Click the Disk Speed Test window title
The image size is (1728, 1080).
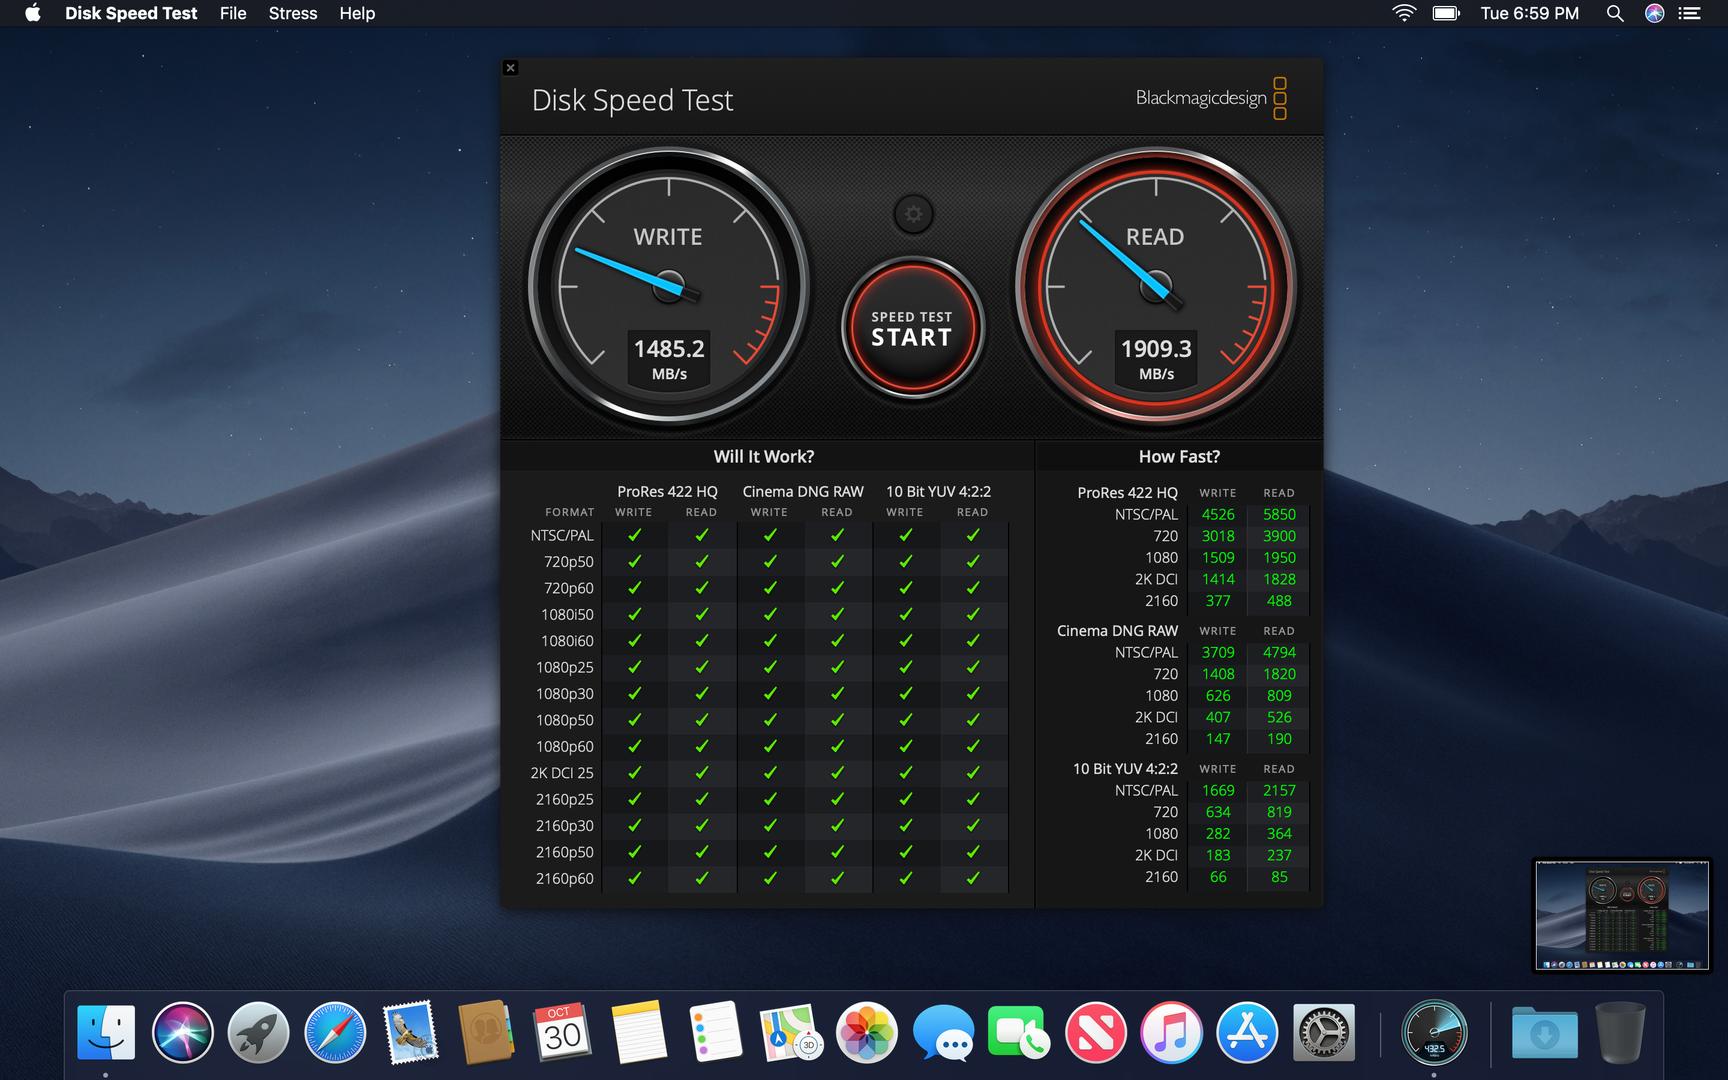coord(632,100)
